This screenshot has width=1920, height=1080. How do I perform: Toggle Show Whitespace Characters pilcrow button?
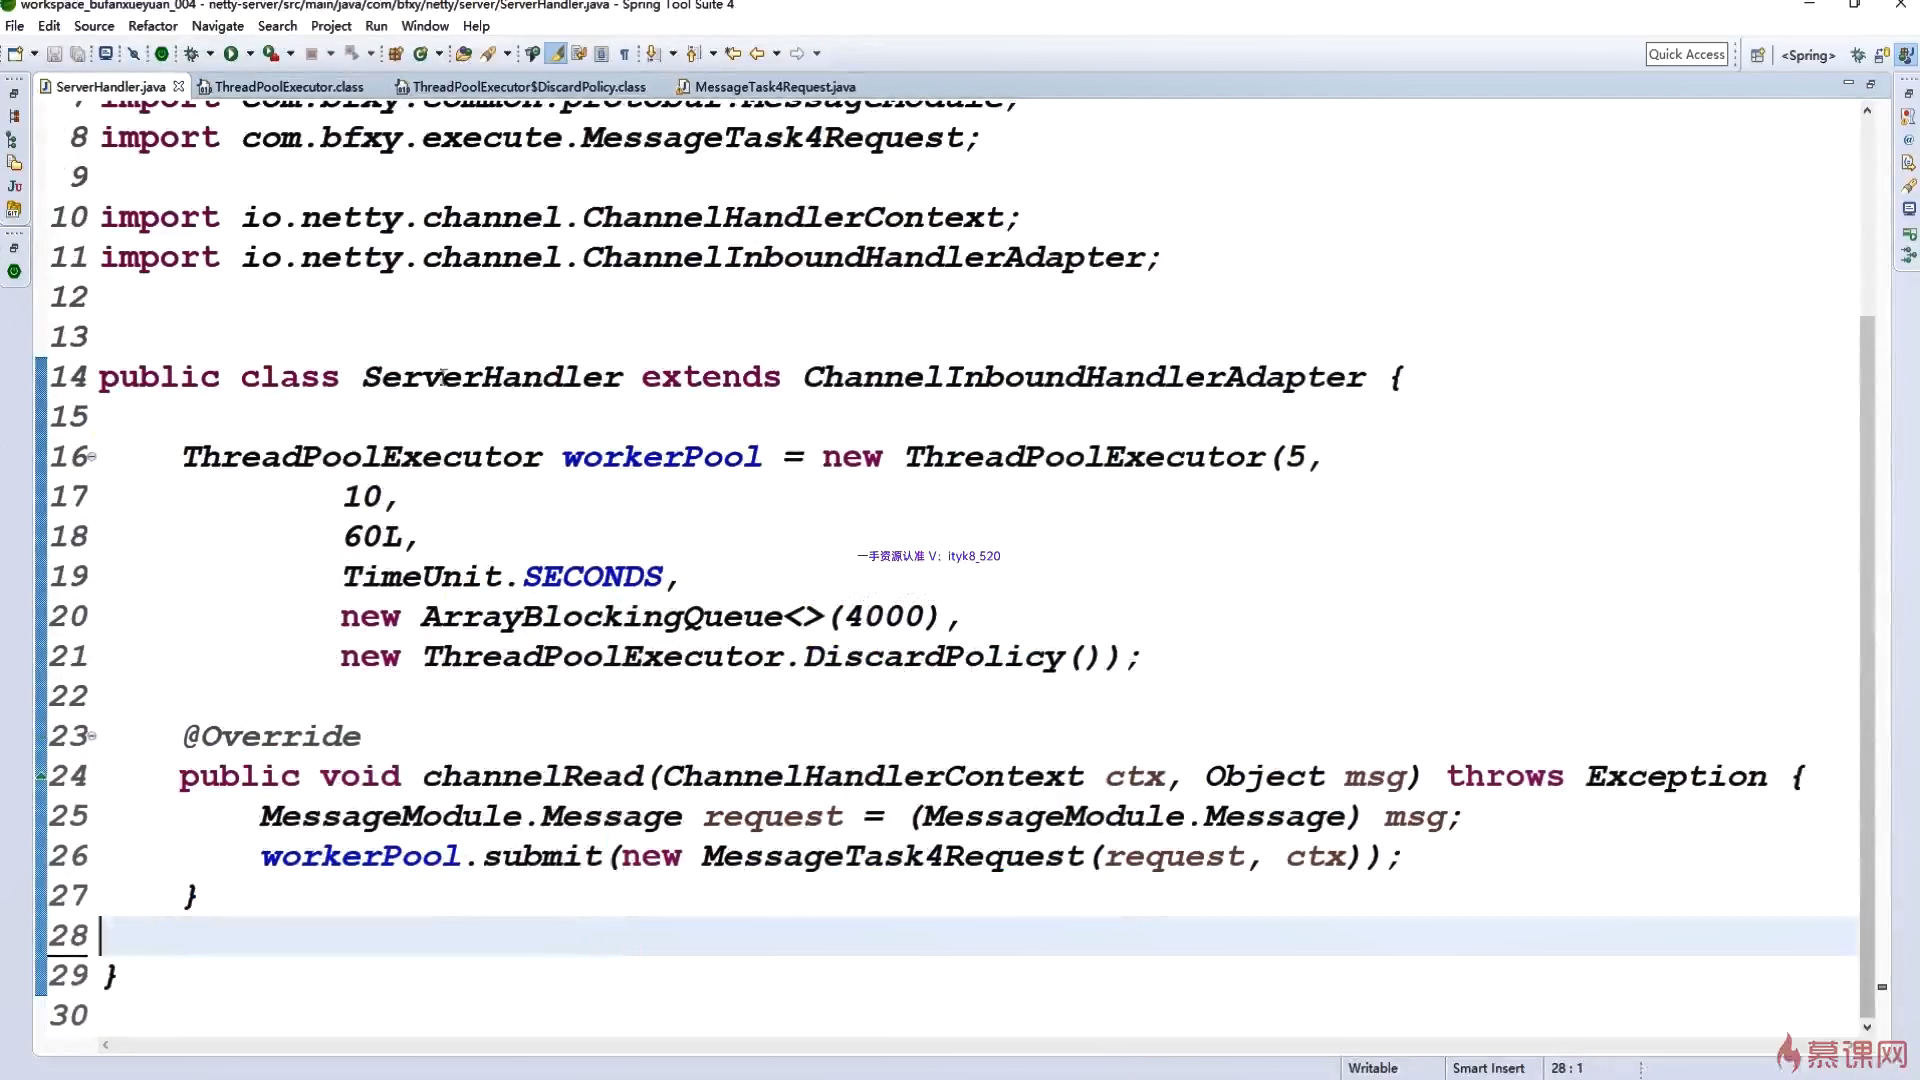click(x=624, y=54)
